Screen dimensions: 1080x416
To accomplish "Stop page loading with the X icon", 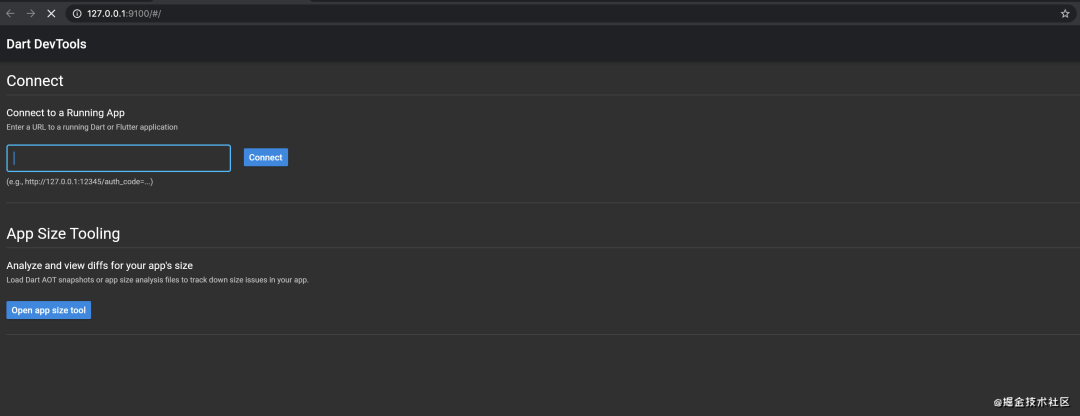I will point(51,13).
